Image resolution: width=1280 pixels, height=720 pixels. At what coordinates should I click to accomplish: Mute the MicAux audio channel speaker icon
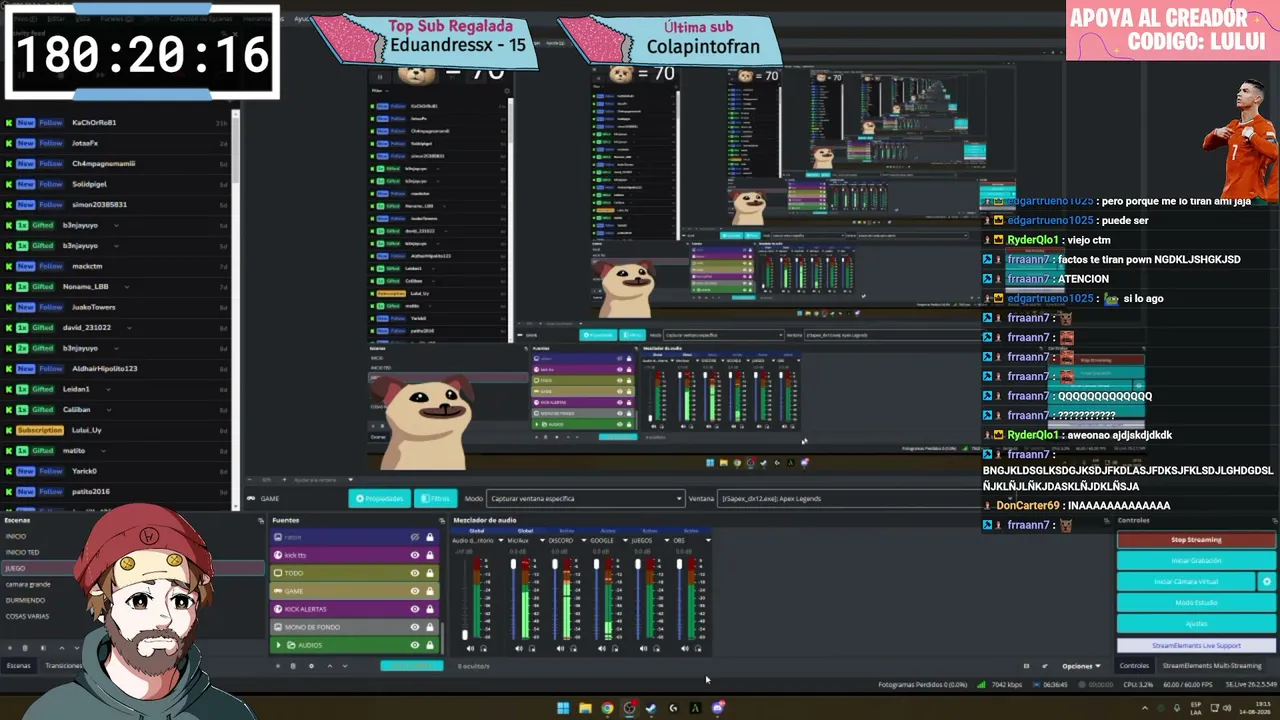click(518, 648)
